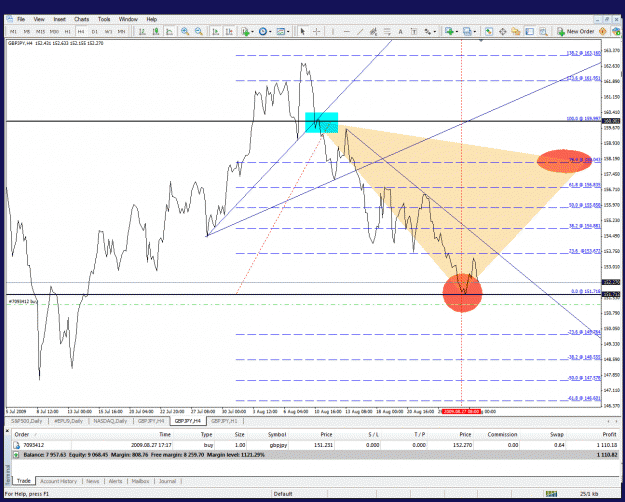Select the MN monthly timeframe
Image resolution: width=625 pixels, height=502 pixels.
pos(122,31)
